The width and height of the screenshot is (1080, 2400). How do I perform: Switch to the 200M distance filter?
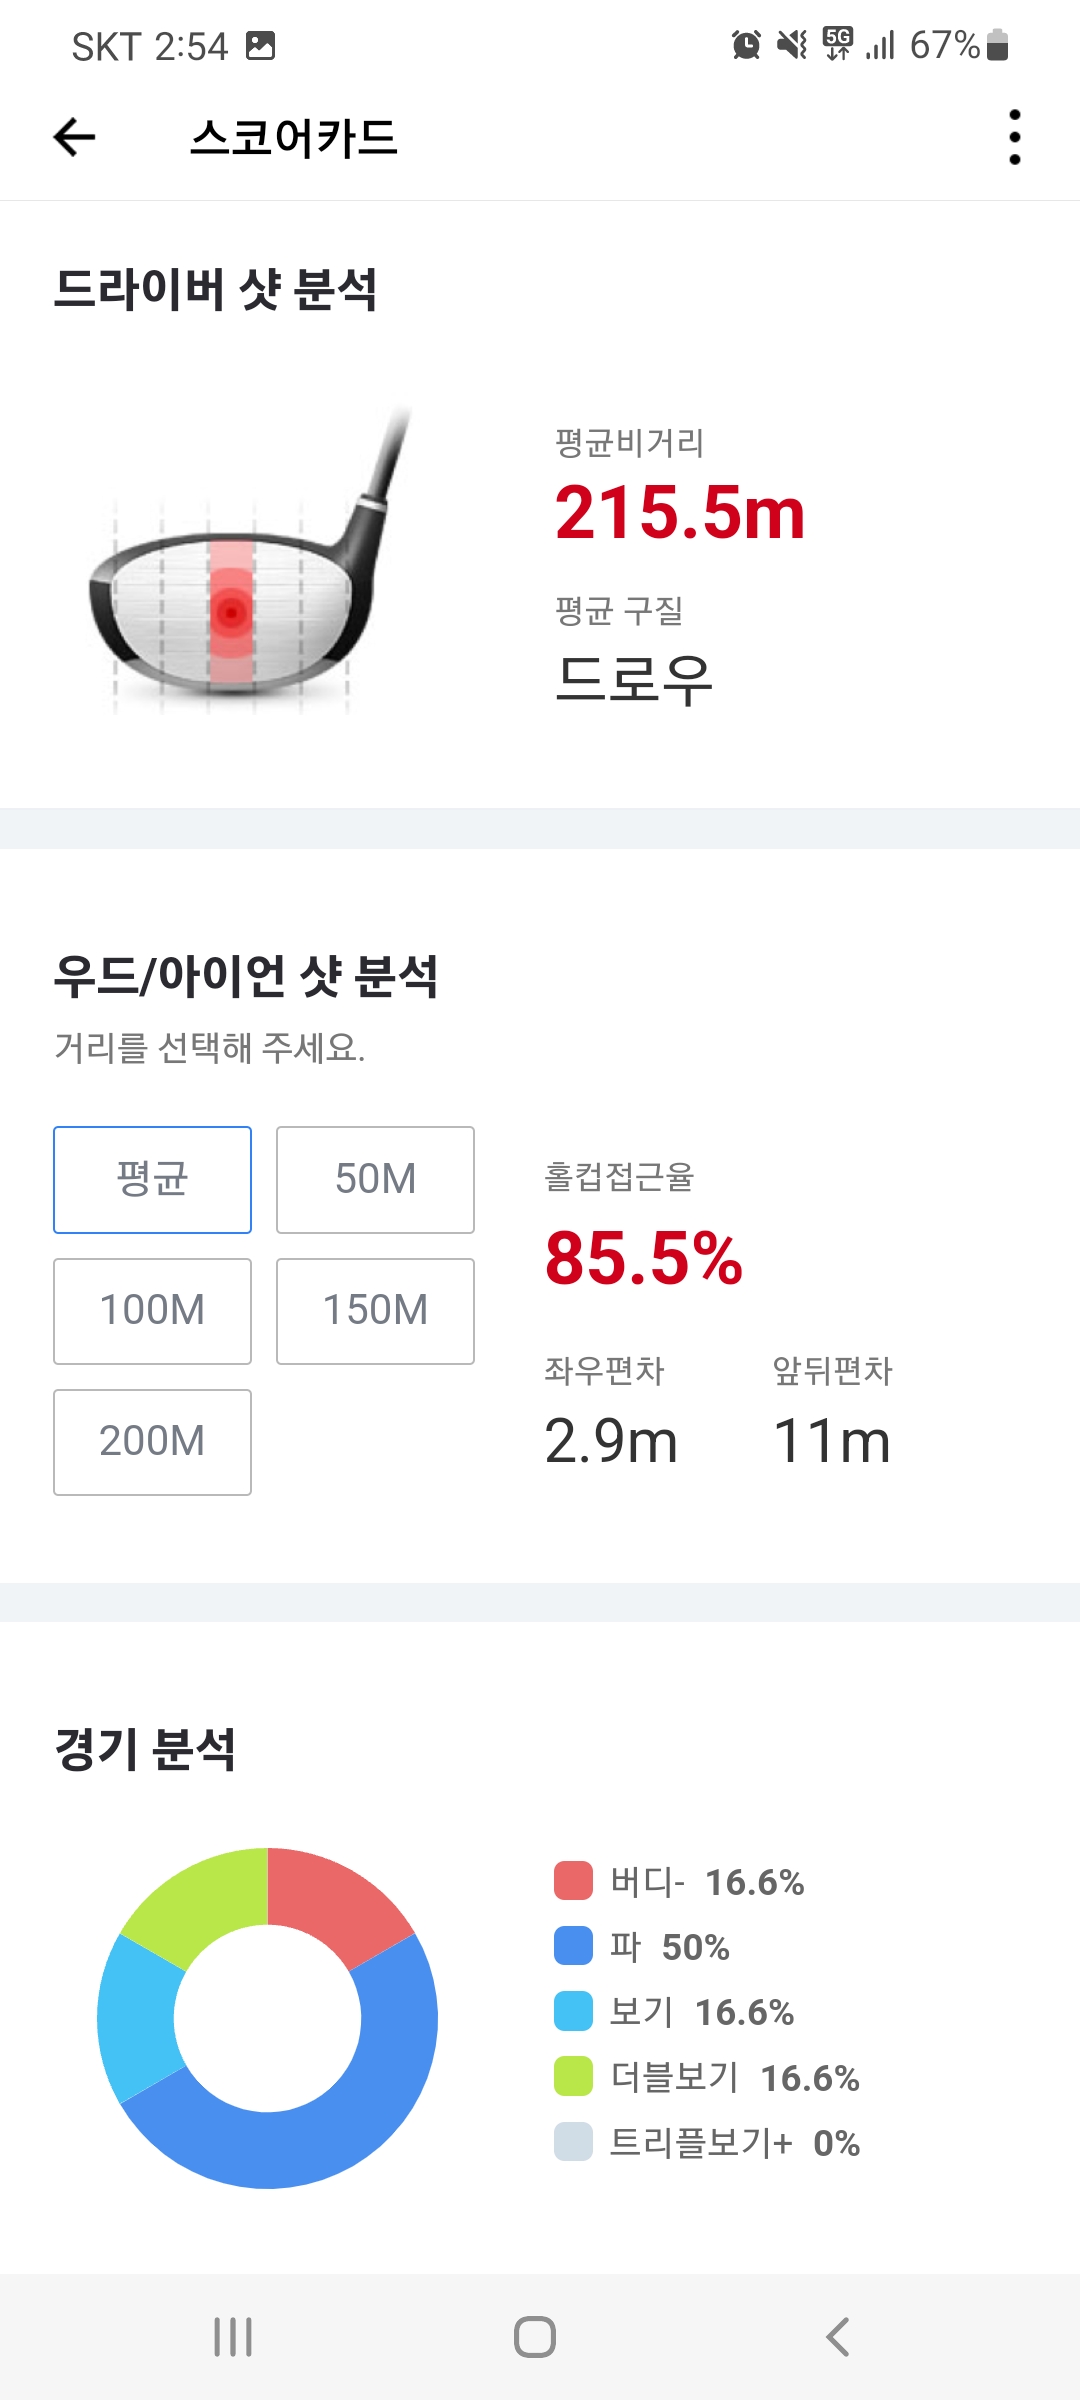click(x=152, y=1442)
